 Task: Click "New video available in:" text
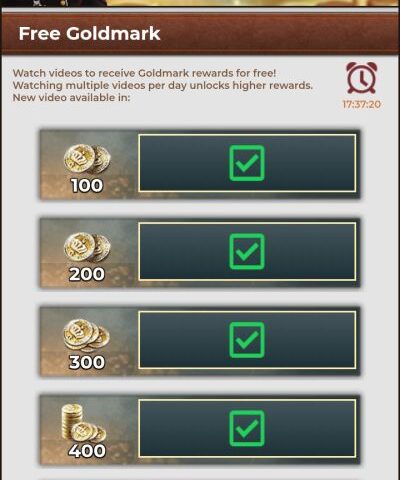pyautogui.click(x=71, y=98)
